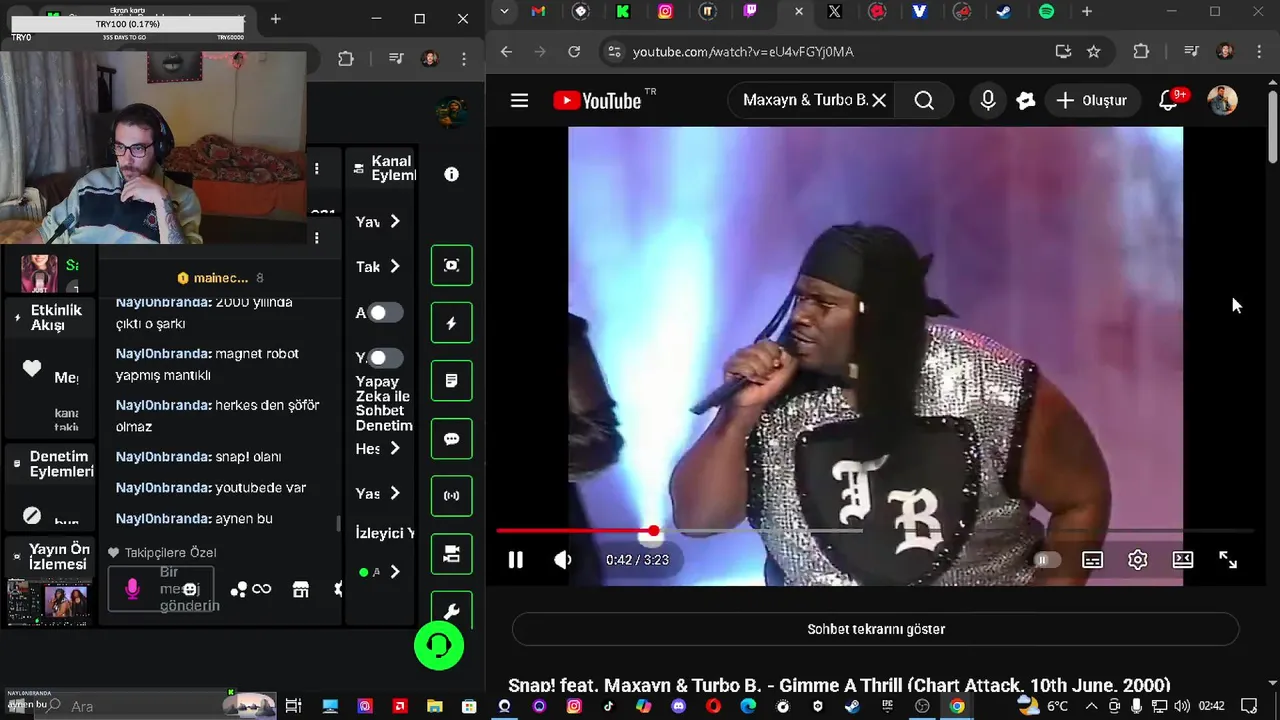
Task: Open a new browser tab
Action: tap(1087, 12)
